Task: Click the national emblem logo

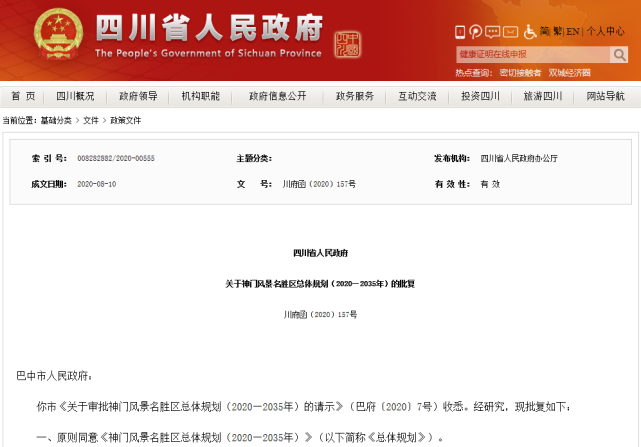Action: 60,38
